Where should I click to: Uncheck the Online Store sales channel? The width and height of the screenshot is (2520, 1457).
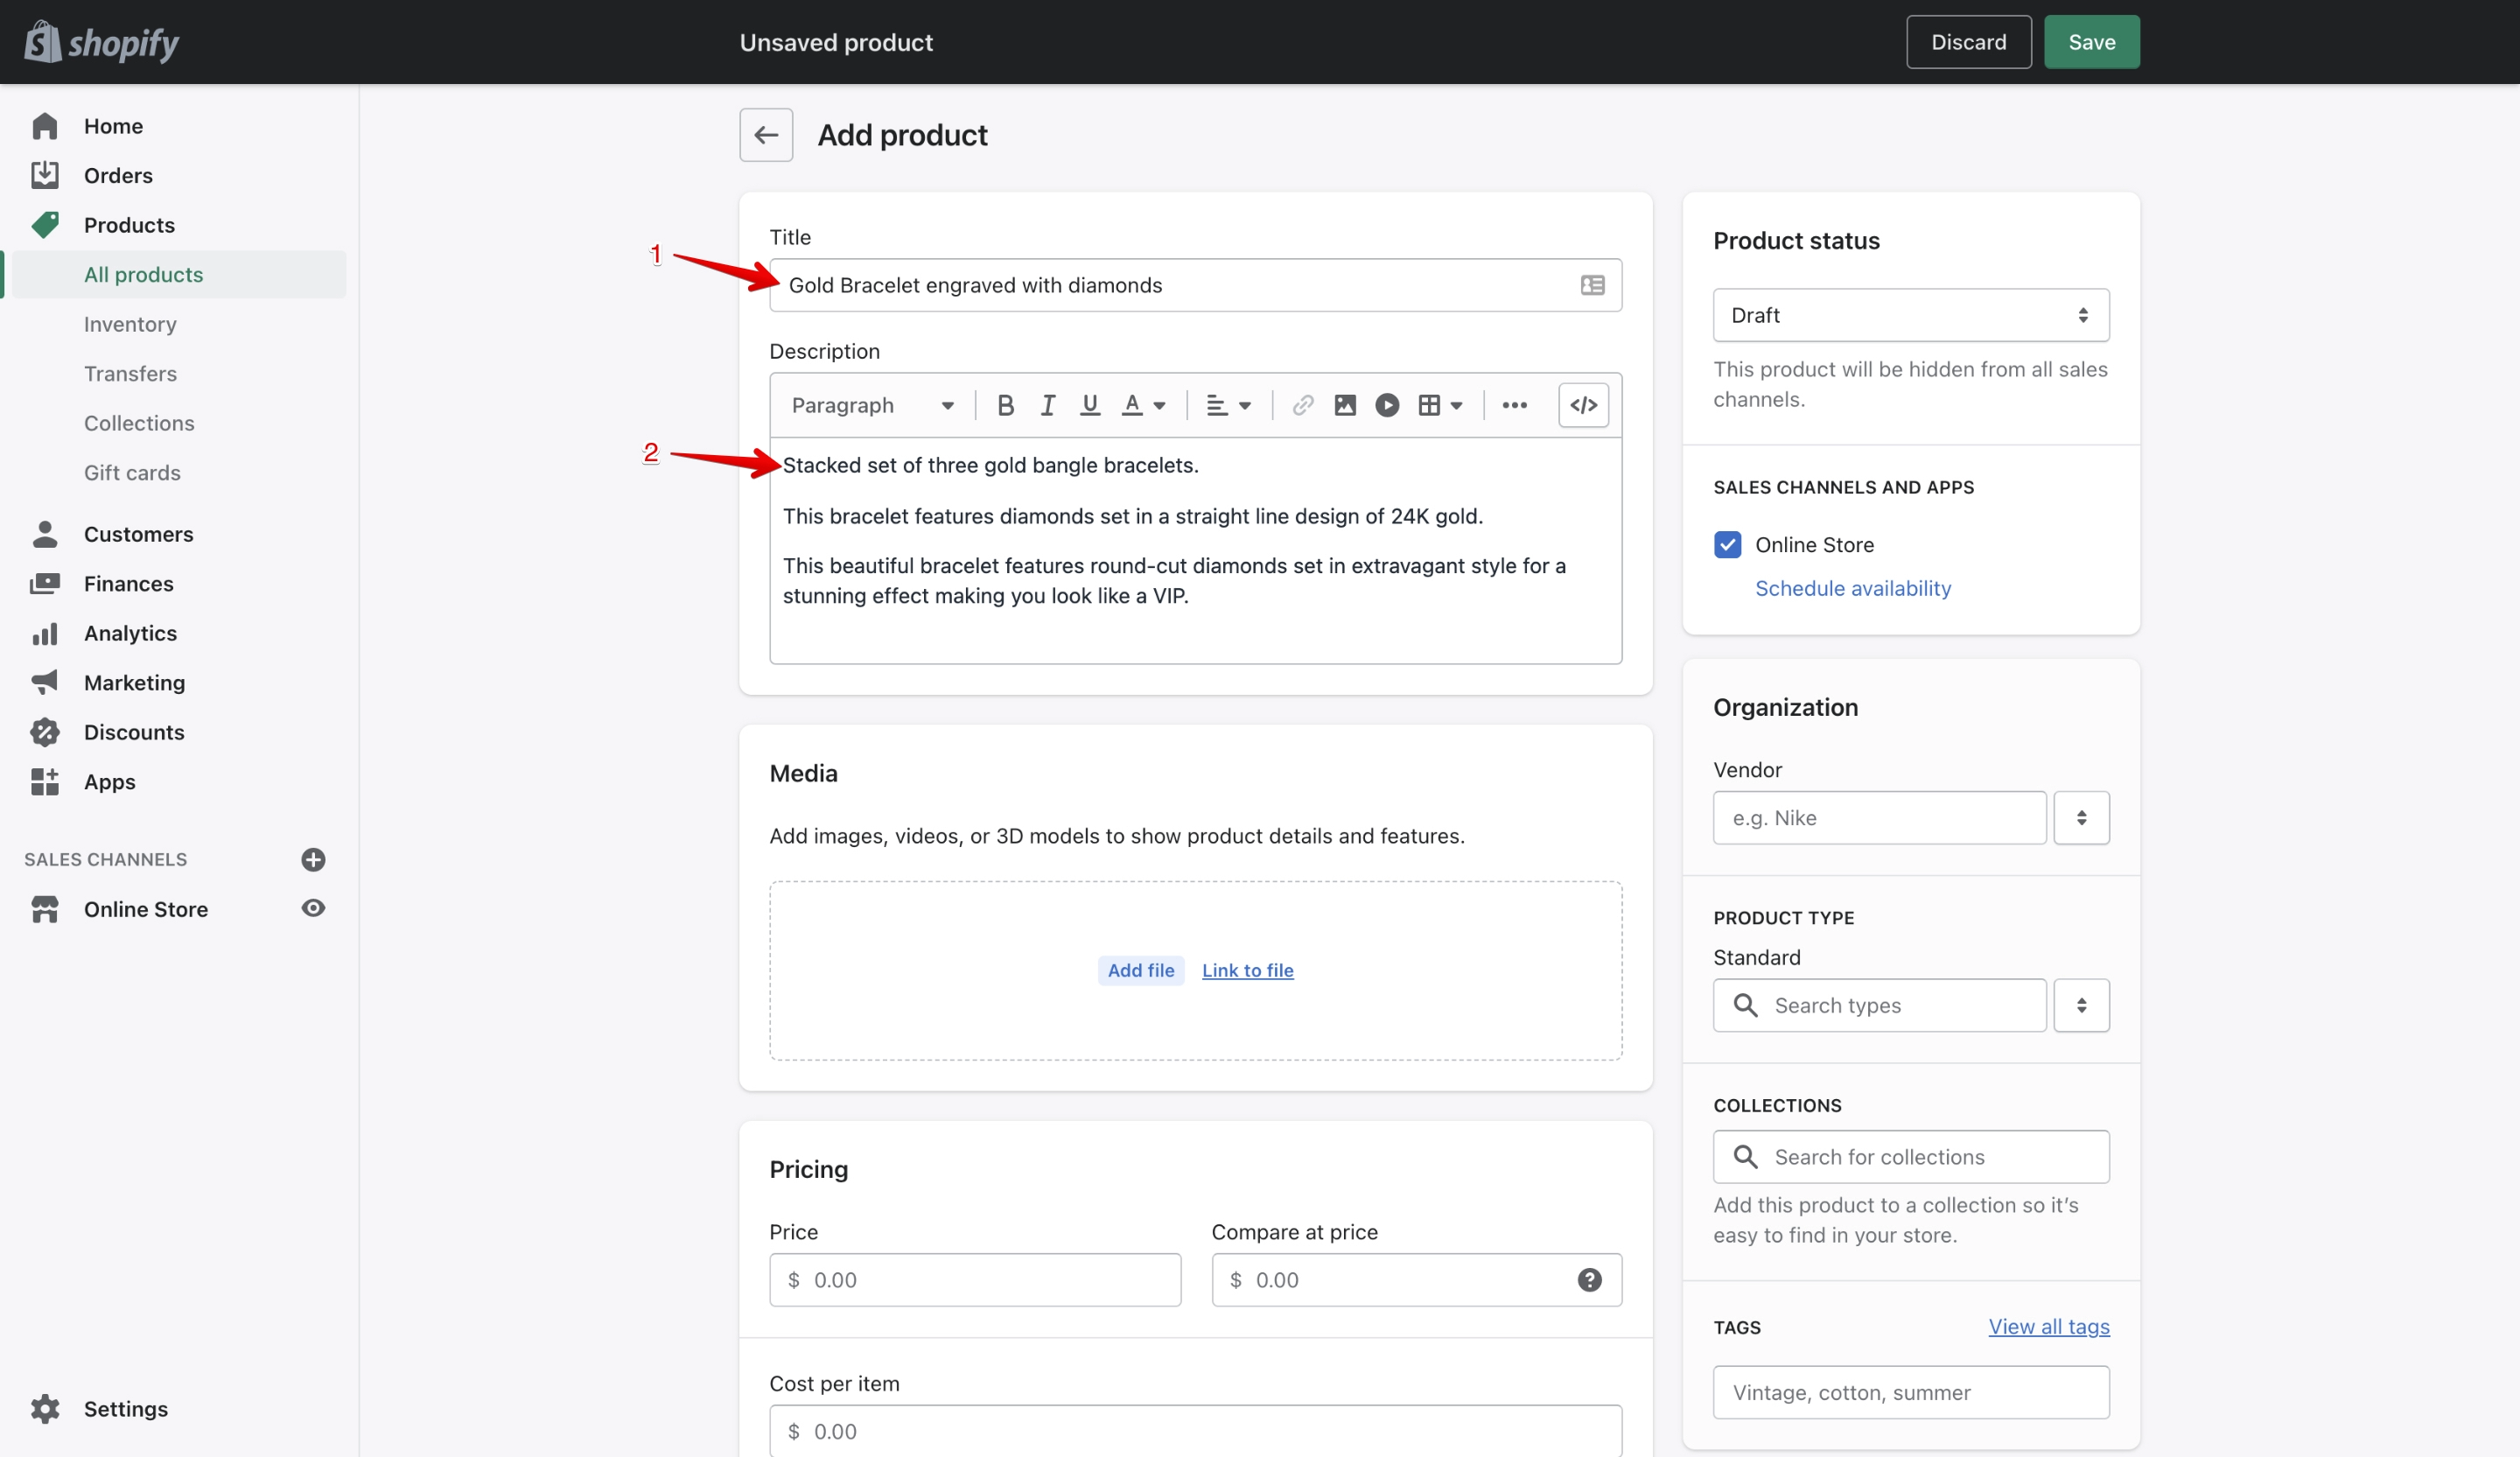[x=1727, y=545]
